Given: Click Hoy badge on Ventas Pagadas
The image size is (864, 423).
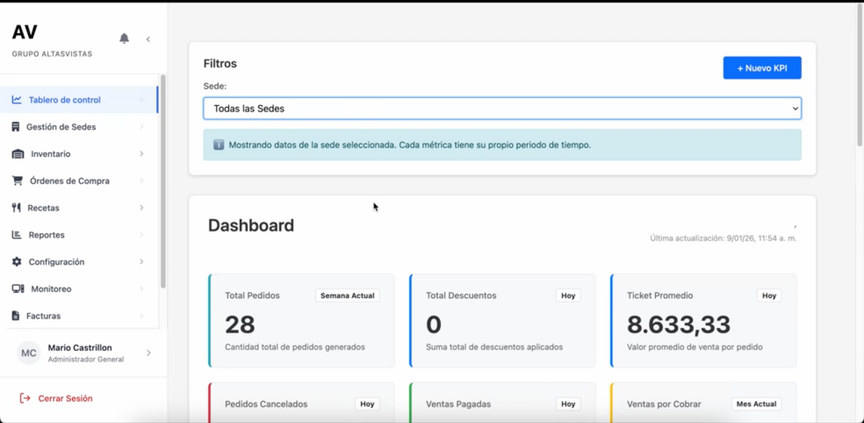Looking at the screenshot, I should tap(568, 404).
